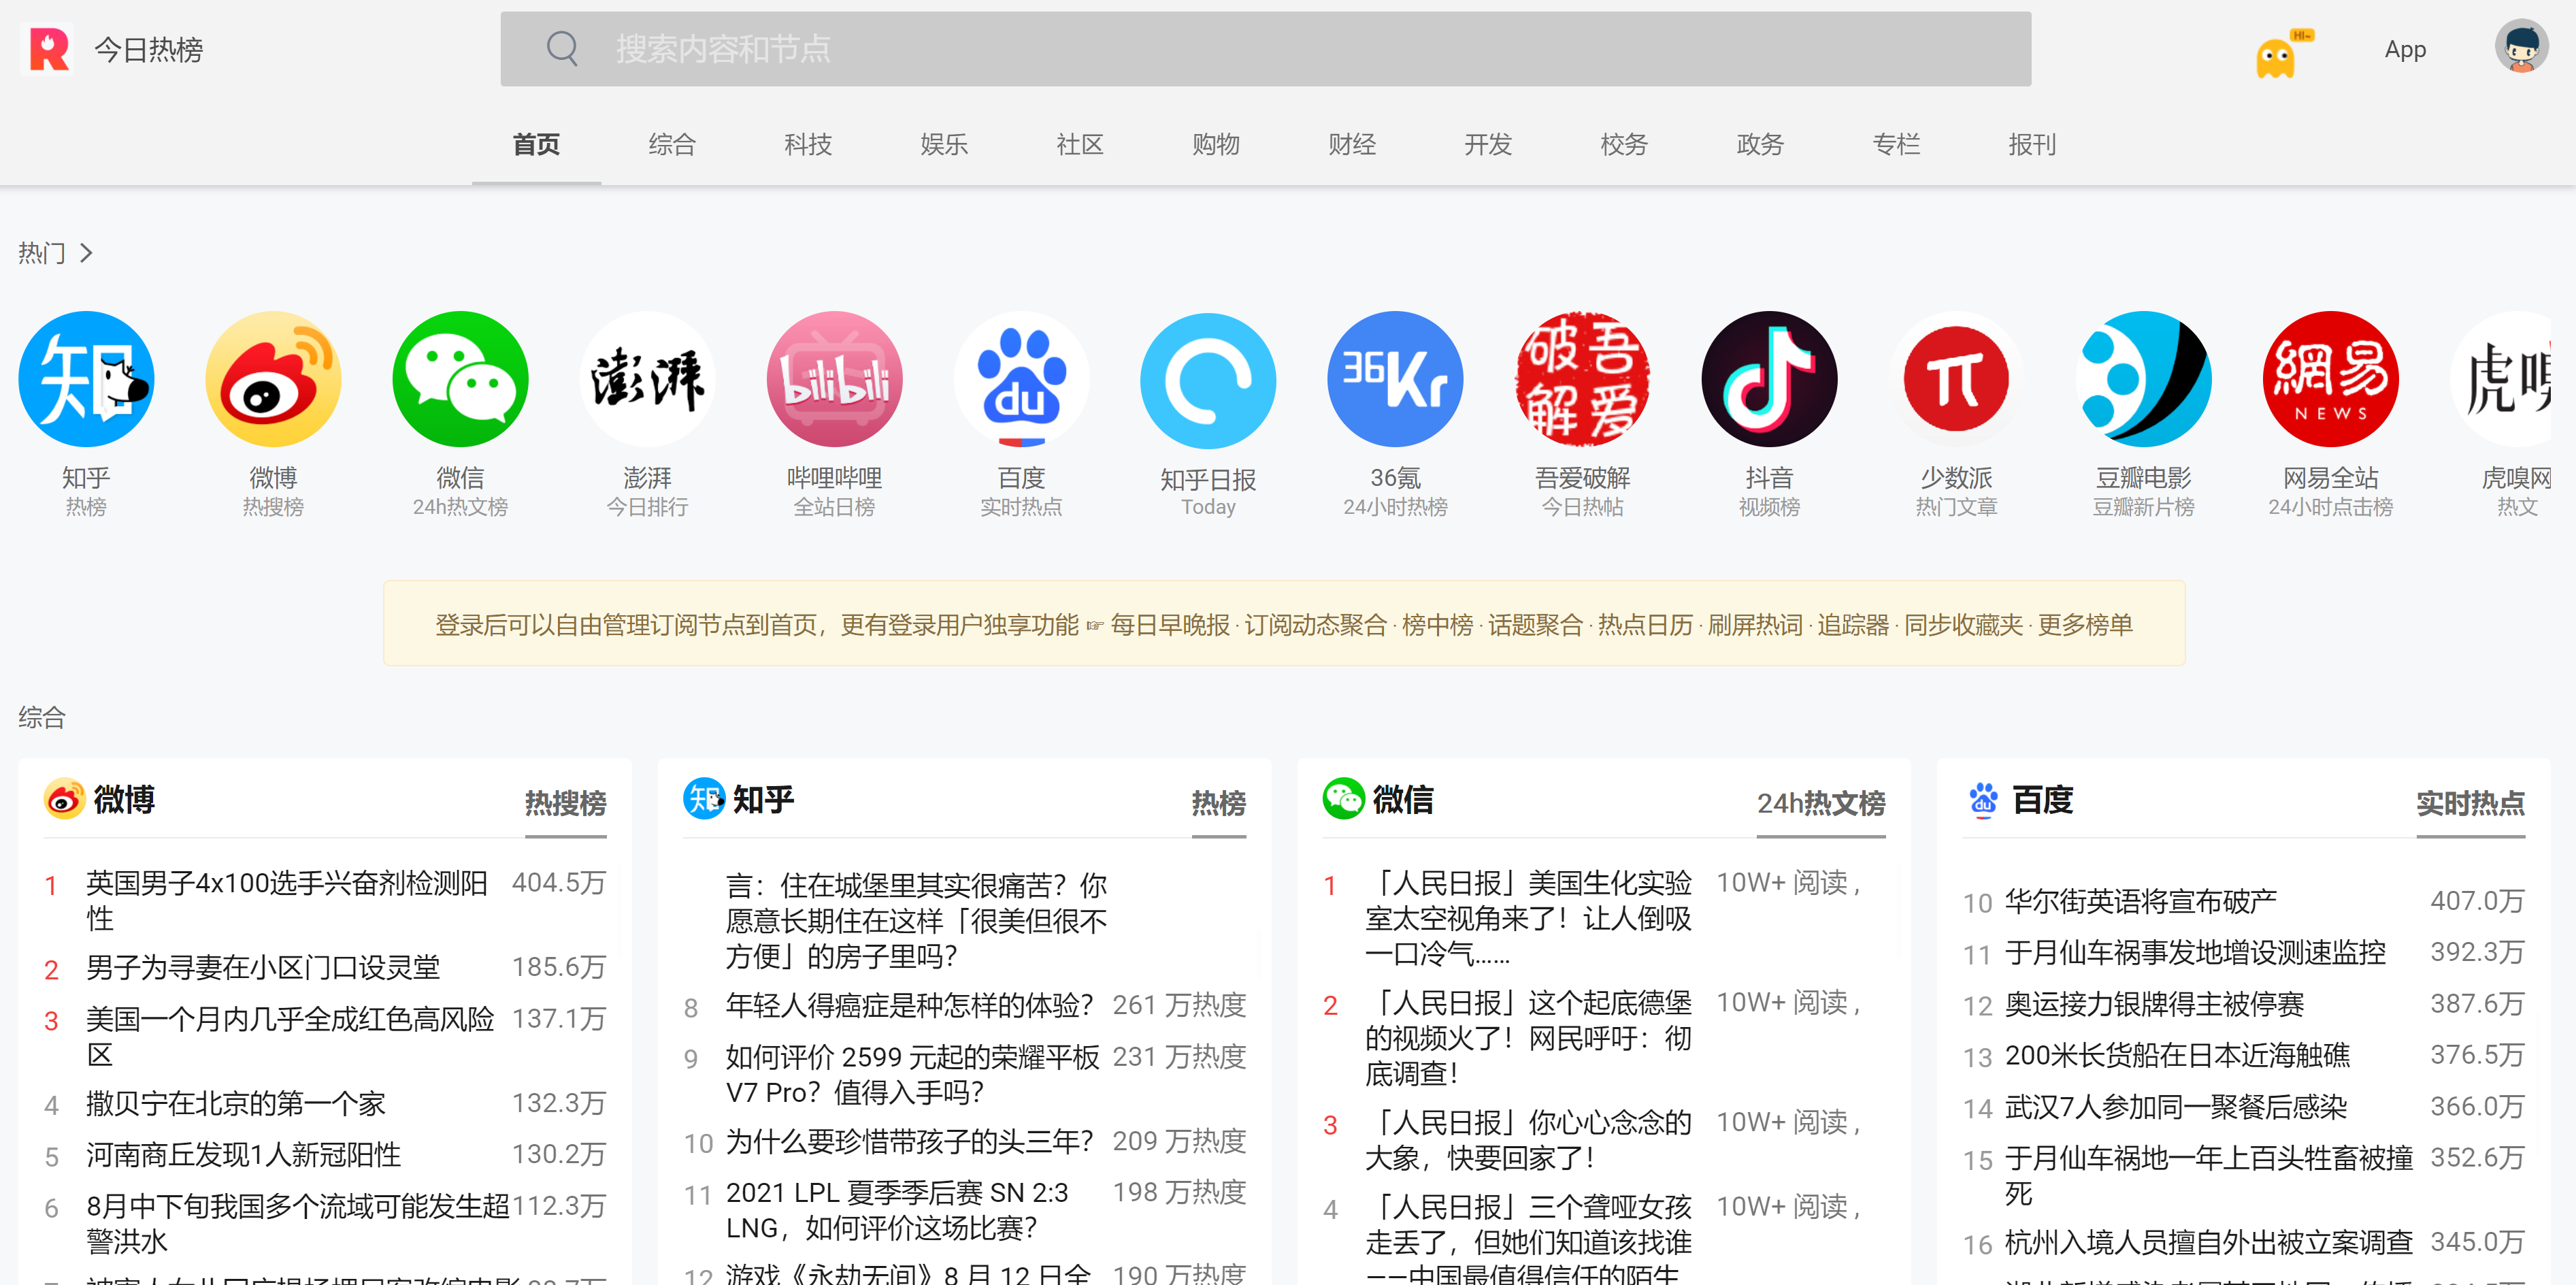Switch to the 综合 tab
Image resolution: width=2576 pixels, height=1285 pixels.
(672, 144)
